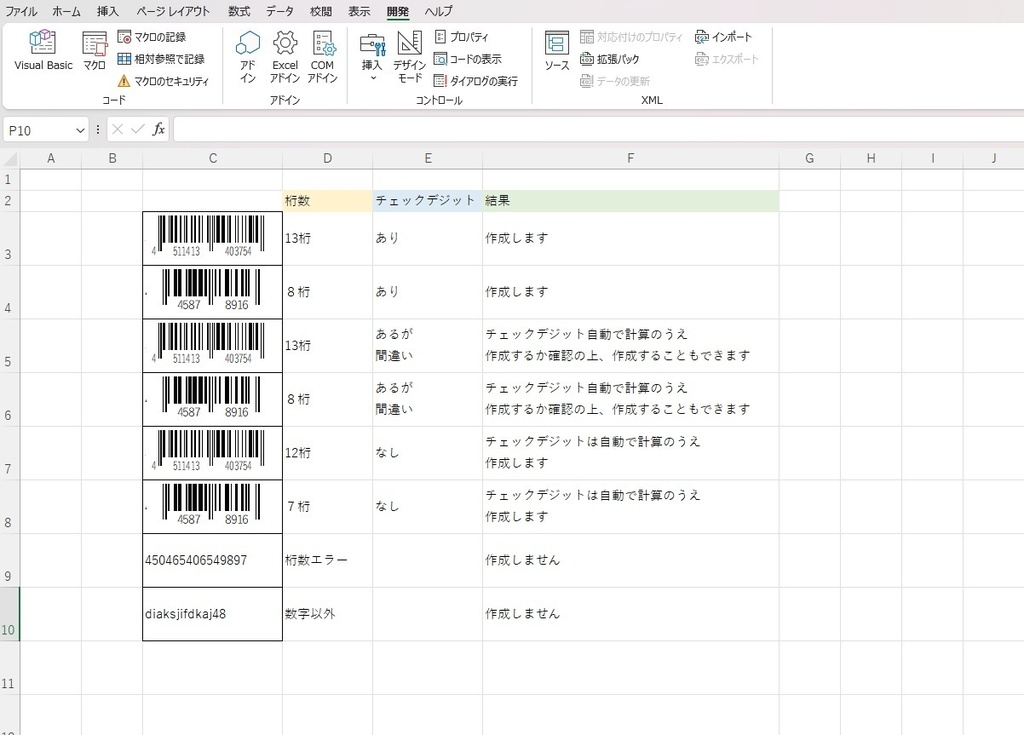Click the 8-digit barcode in row 4
The width and height of the screenshot is (1024, 735).
210,290
